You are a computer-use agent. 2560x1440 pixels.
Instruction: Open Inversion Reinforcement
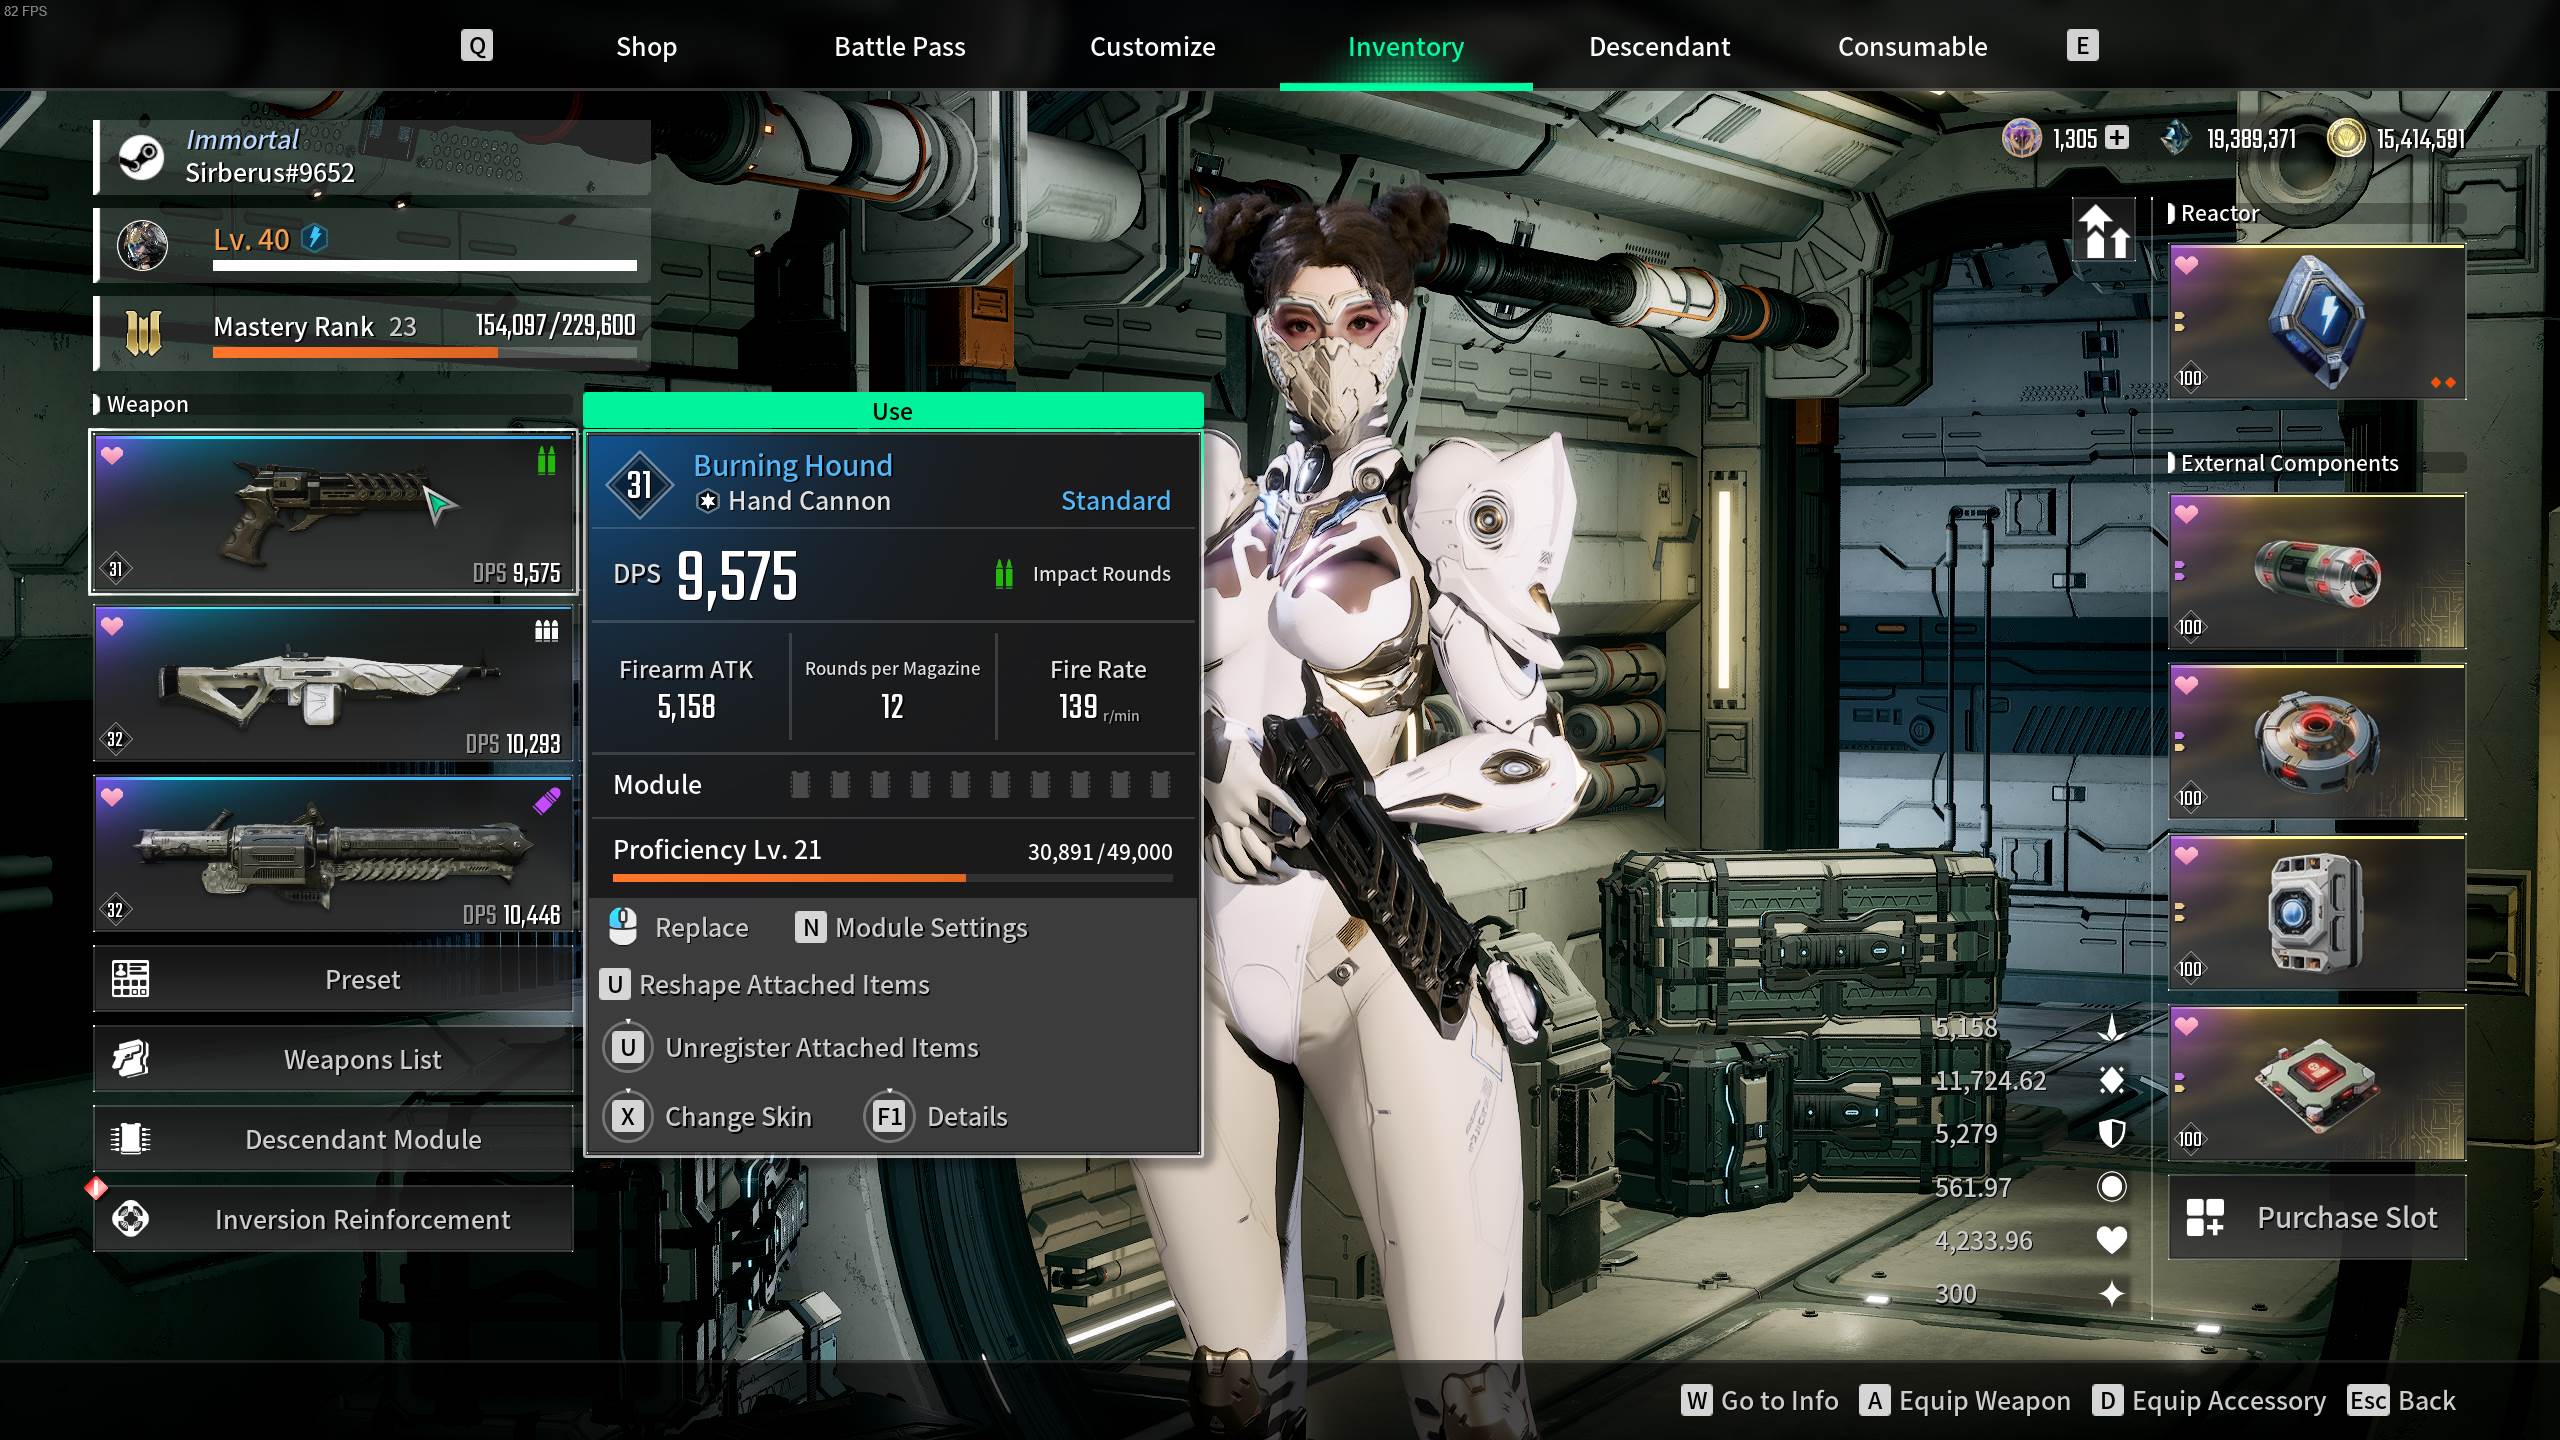(x=334, y=1219)
